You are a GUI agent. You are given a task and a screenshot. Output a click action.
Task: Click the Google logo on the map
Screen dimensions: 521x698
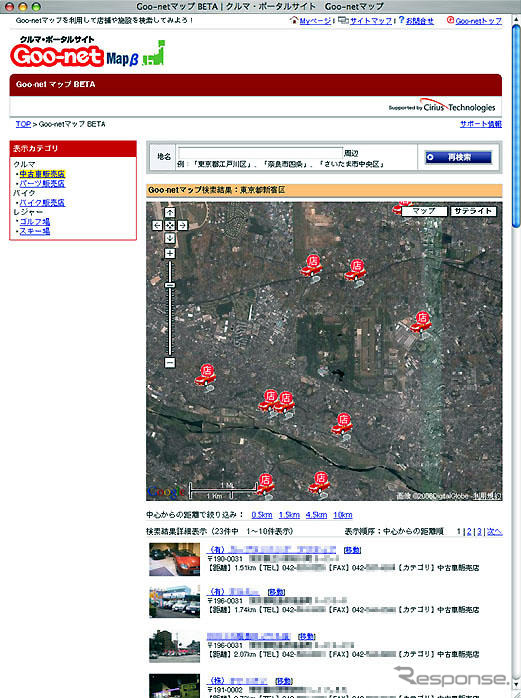tap(165, 491)
